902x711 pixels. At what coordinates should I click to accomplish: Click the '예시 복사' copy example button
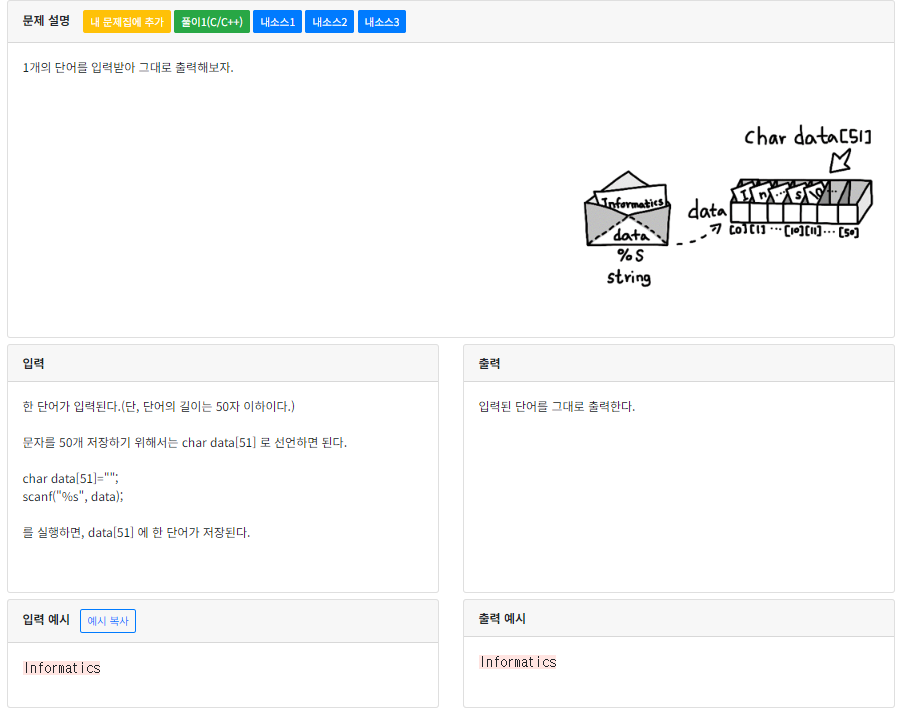(x=107, y=620)
